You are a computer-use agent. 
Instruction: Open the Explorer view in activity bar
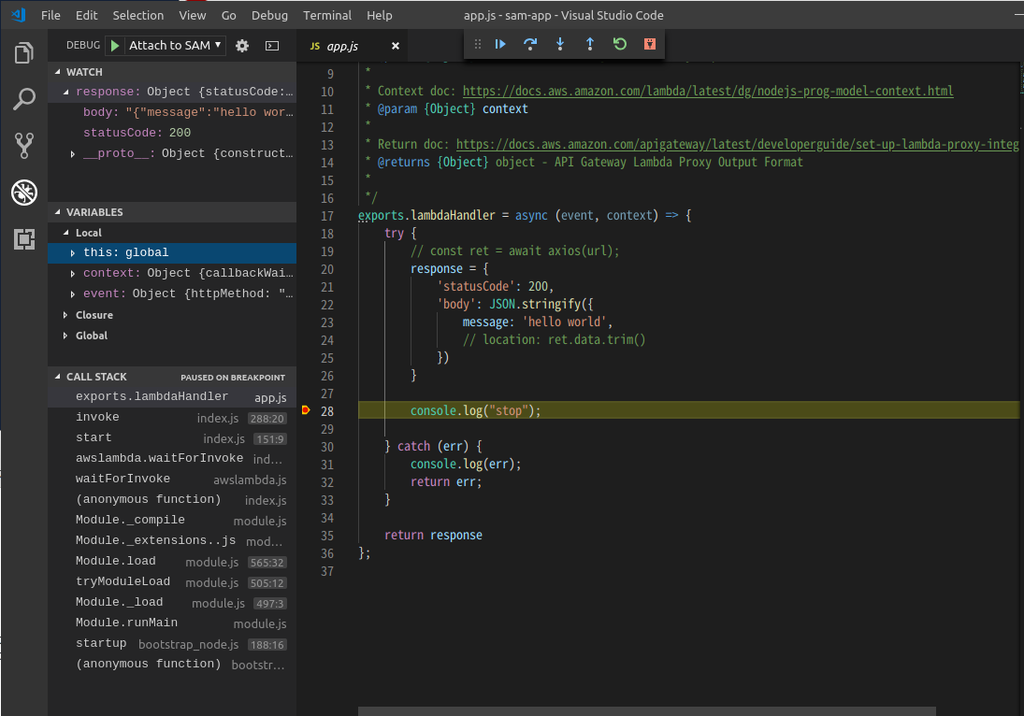[24, 53]
